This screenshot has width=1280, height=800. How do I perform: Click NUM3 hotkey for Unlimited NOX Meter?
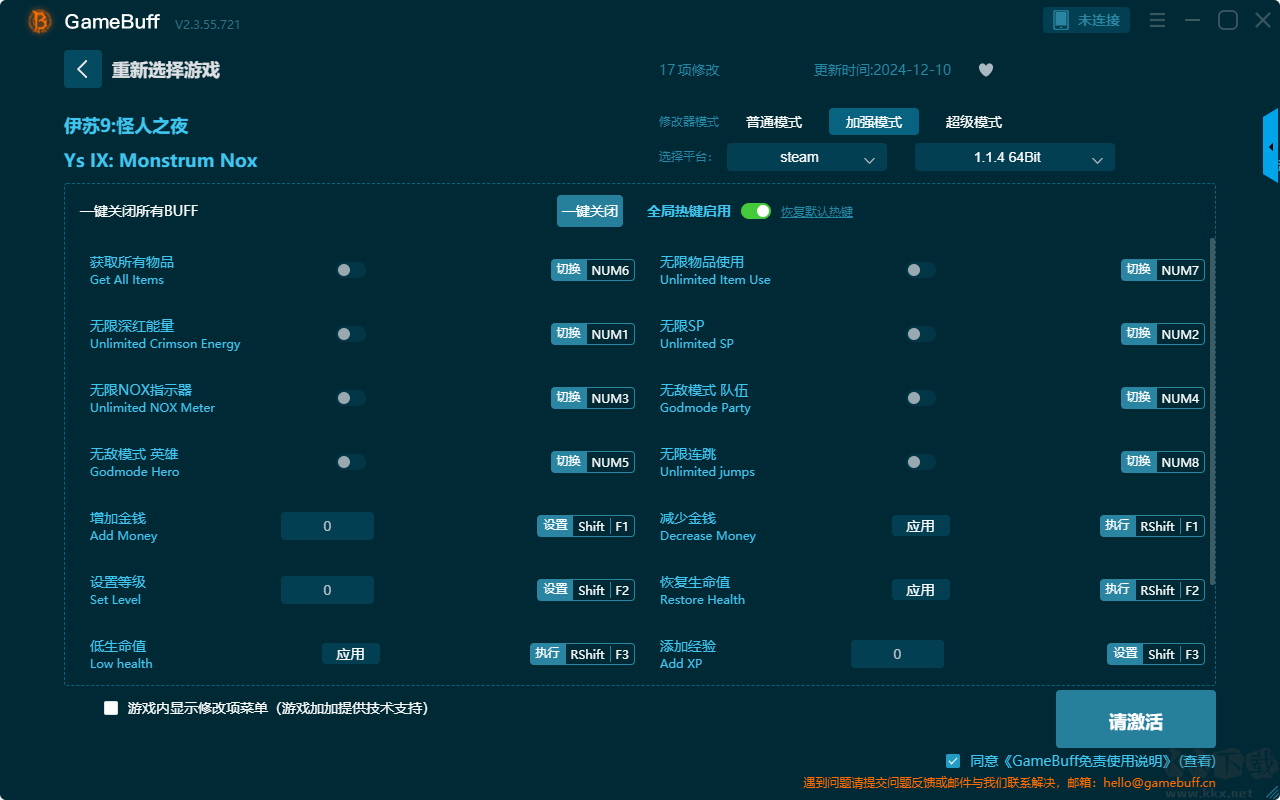pos(593,398)
